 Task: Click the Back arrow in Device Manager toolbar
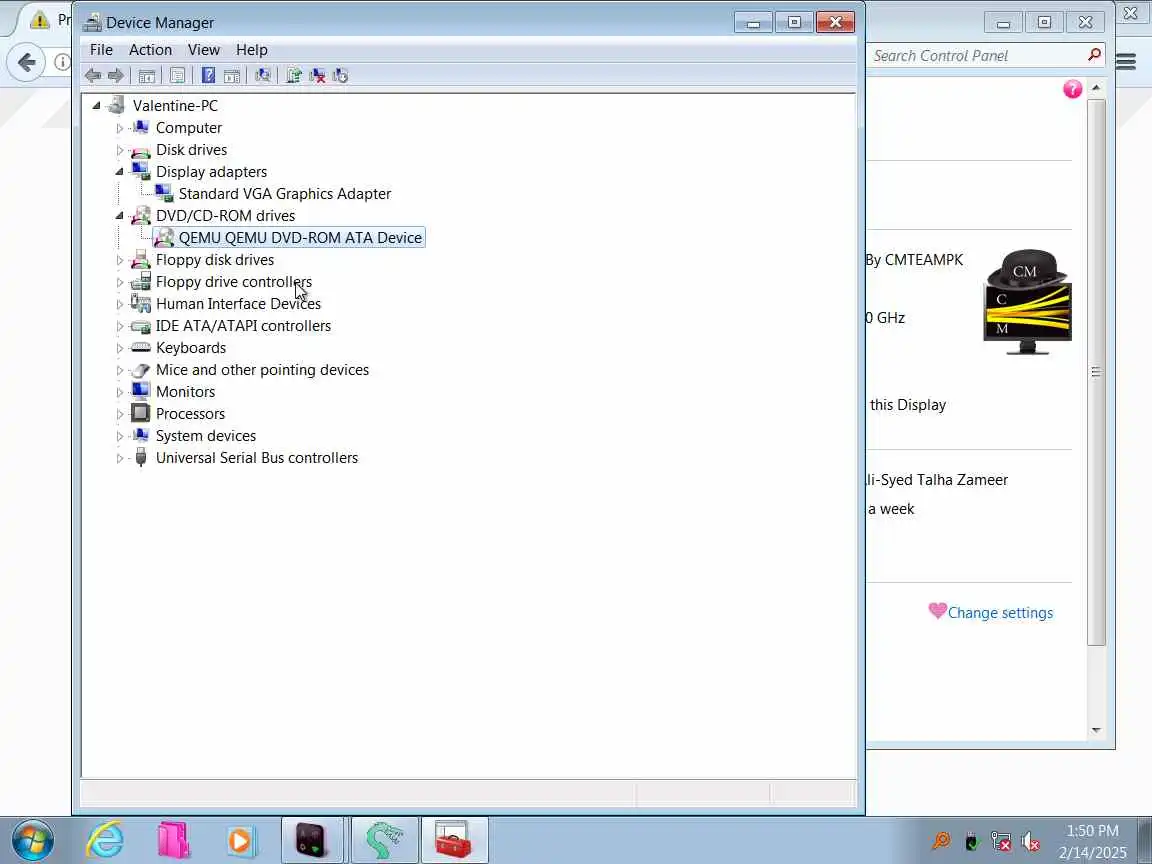(93, 75)
